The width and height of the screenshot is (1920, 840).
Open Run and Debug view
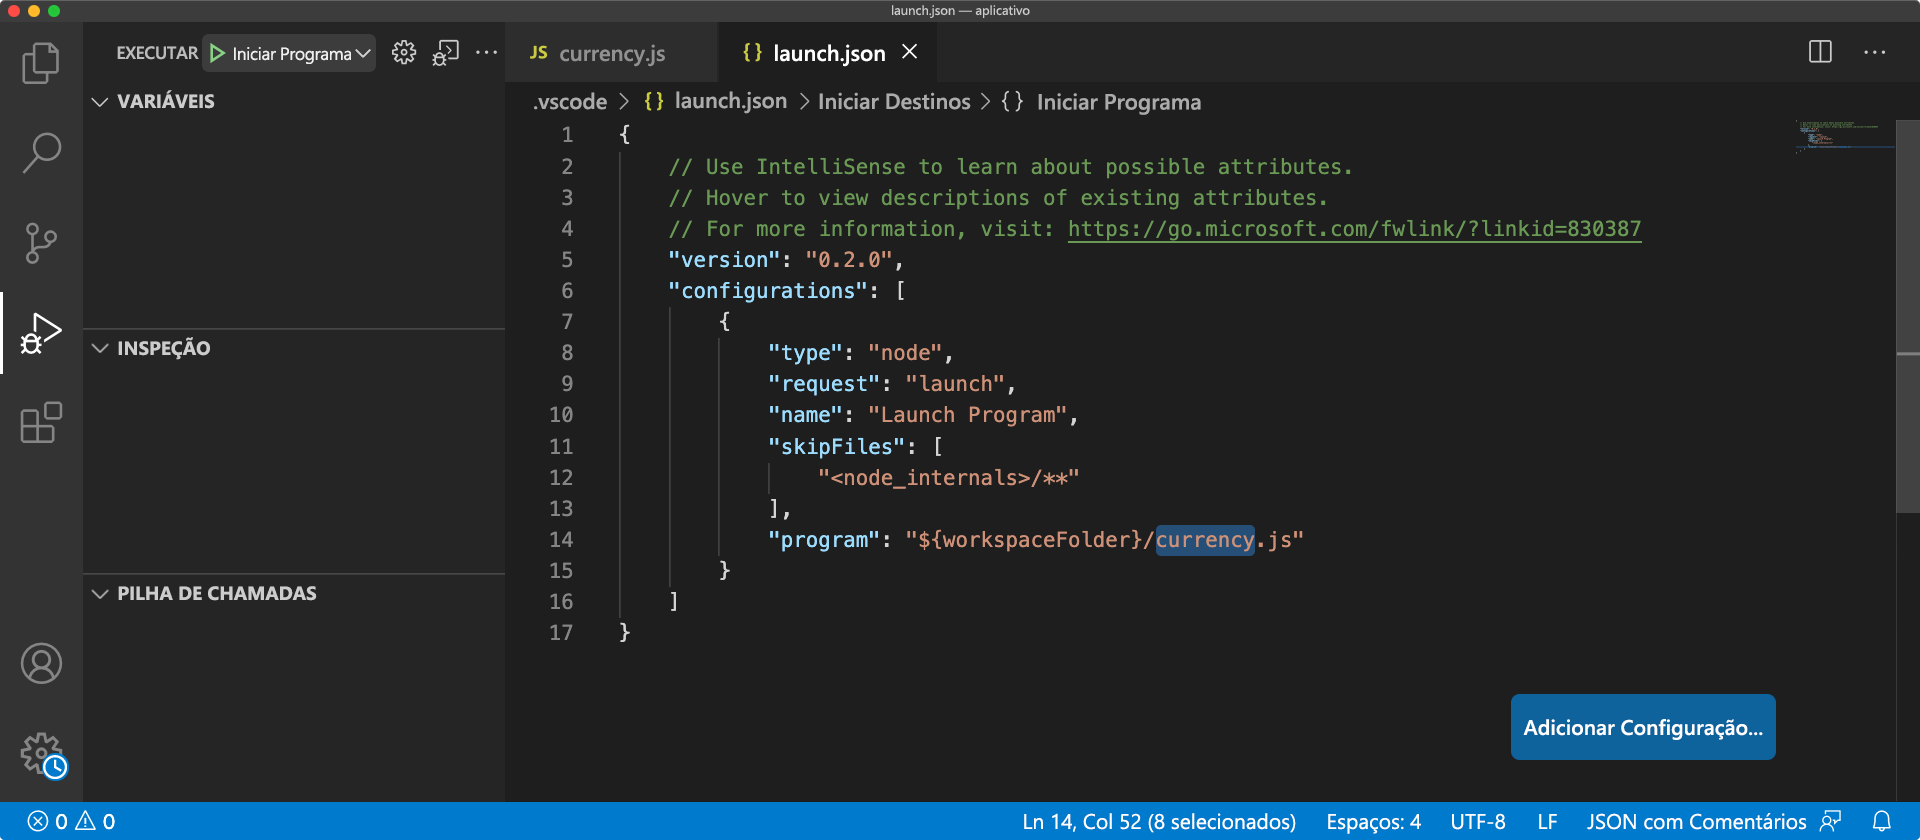[x=41, y=333]
